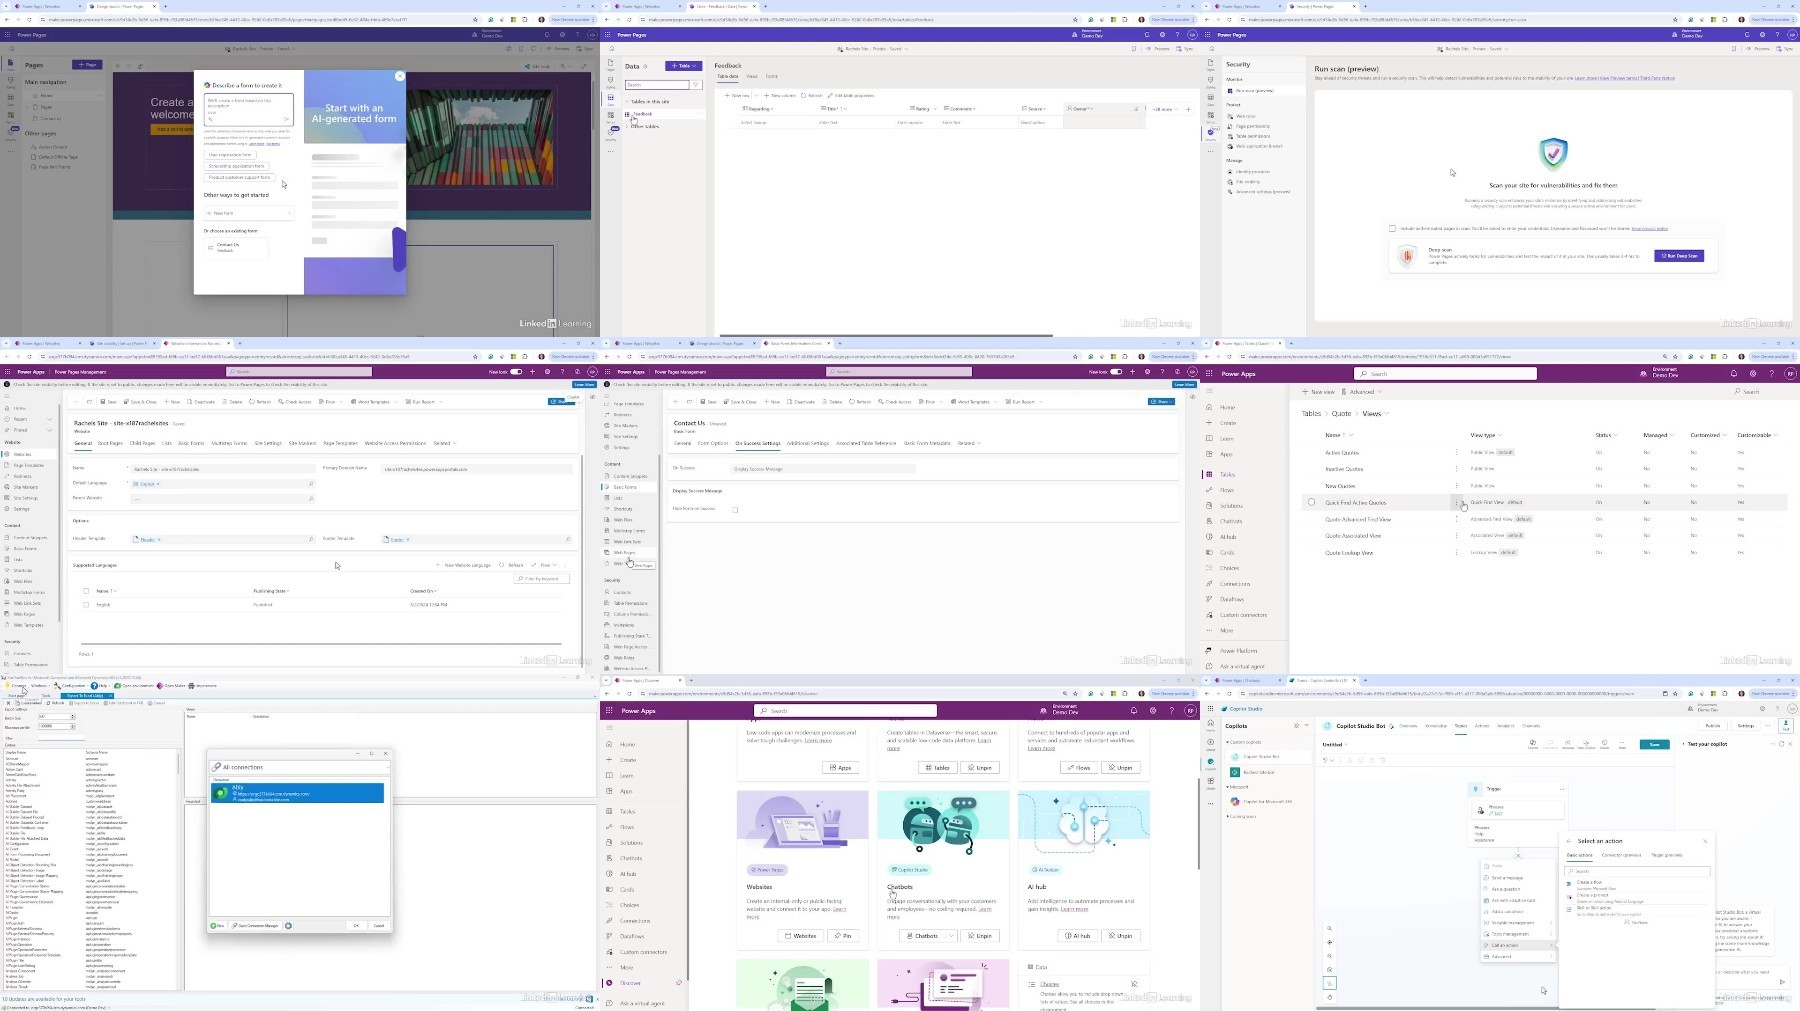The image size is (1800, 1011).
Task: Open dropdown arrow beside Chatbots button
Action: [x=951, y=936]
